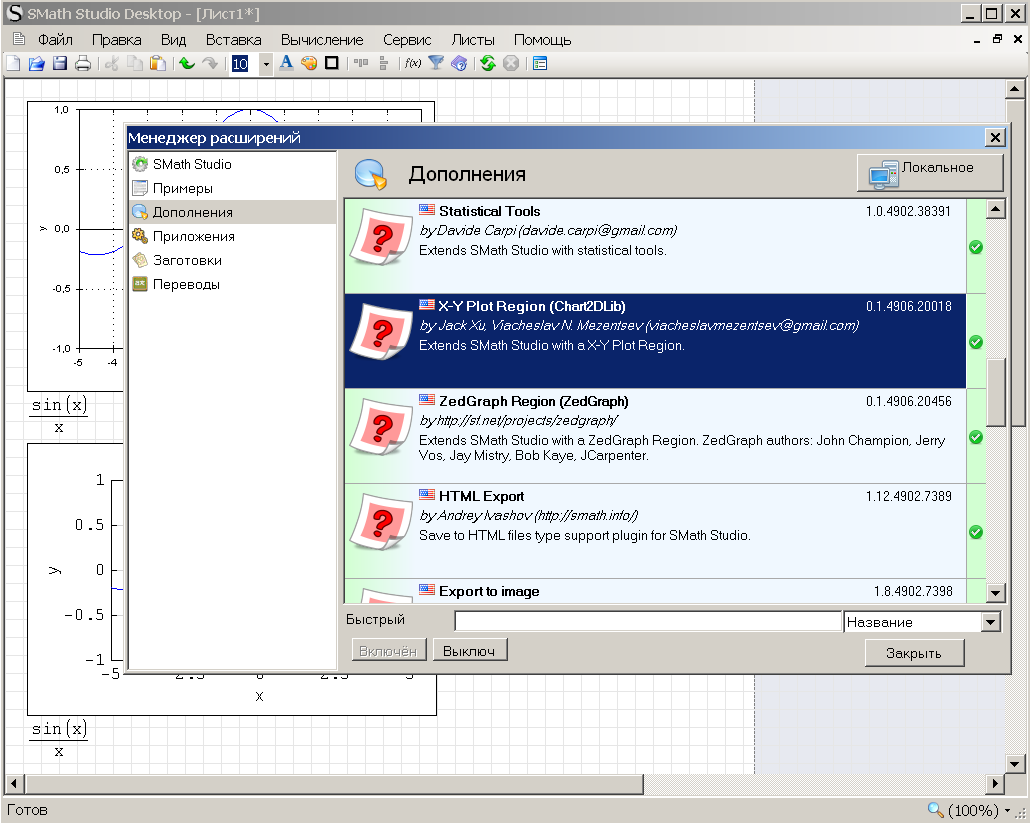Open the 'Вставка' menu

coord(233,40)
